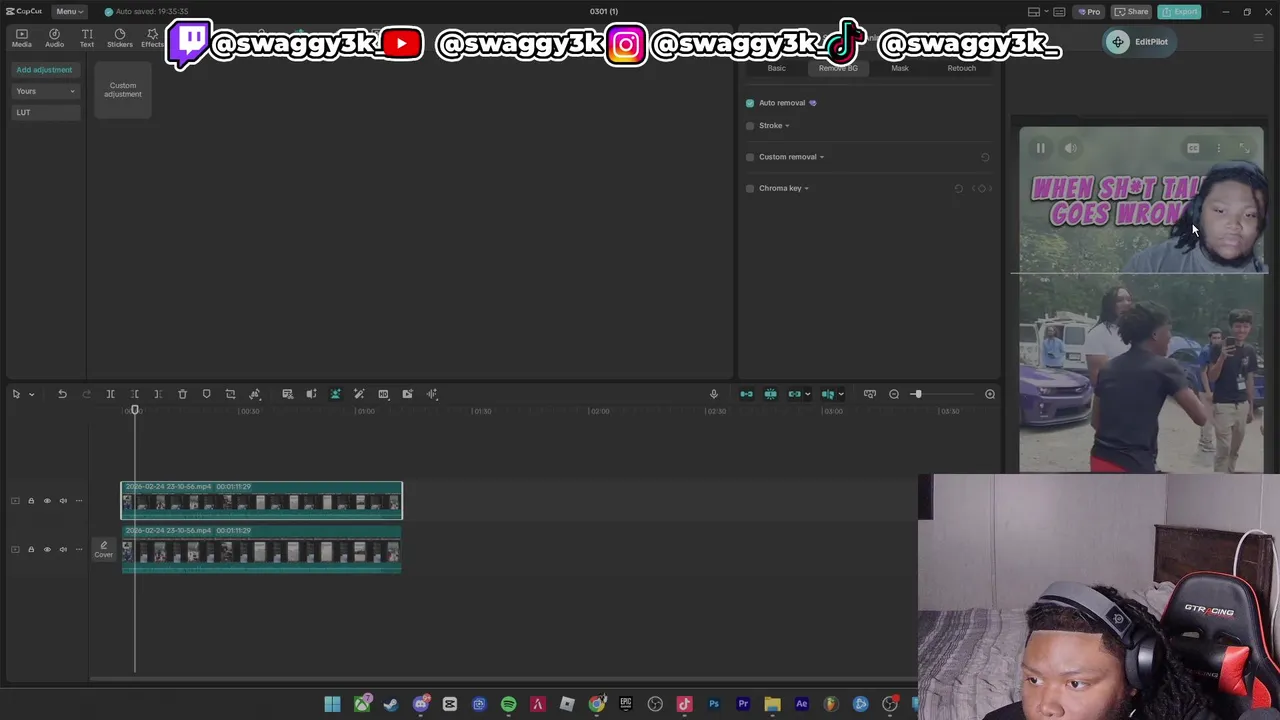This screenshot has height=720, width=1280.
Task: Click the Share button
Action: click(1132, 12)
